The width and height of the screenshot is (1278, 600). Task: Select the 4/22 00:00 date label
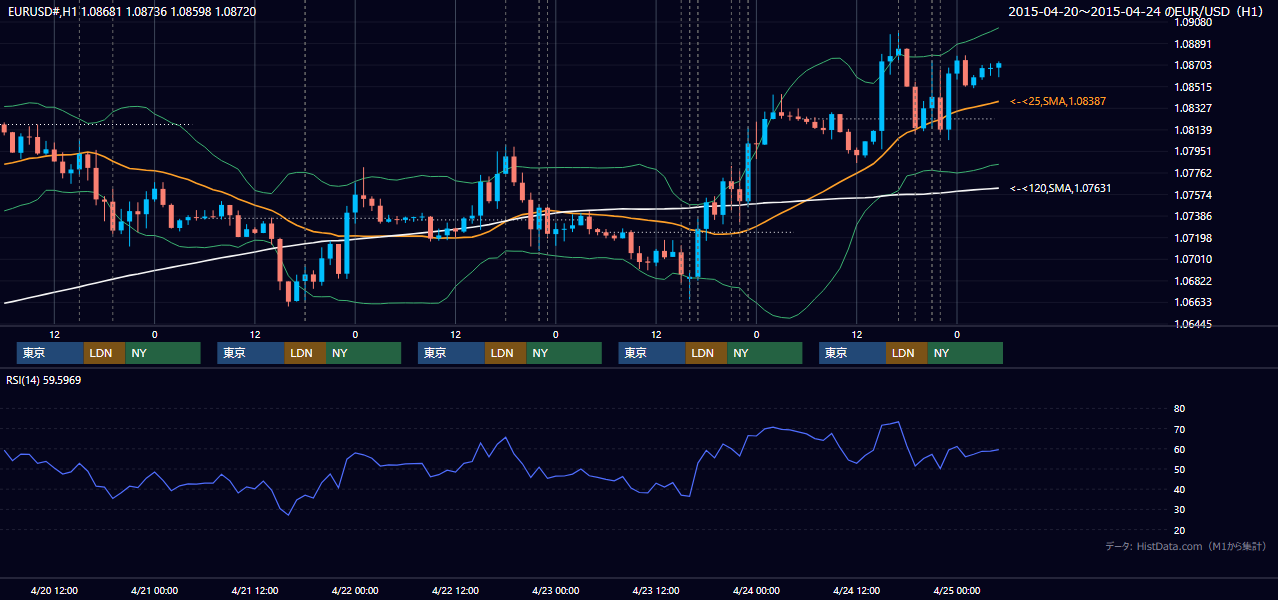[x=355, y=590]
